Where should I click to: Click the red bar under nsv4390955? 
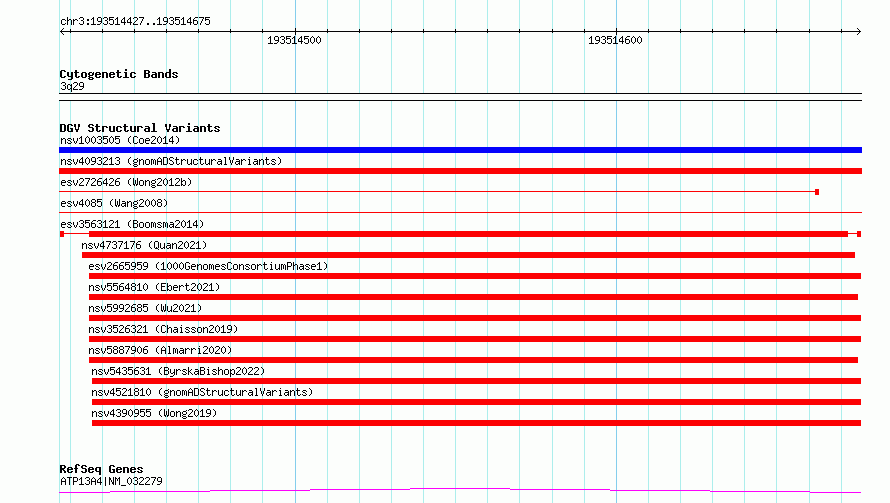coord(476,423)
